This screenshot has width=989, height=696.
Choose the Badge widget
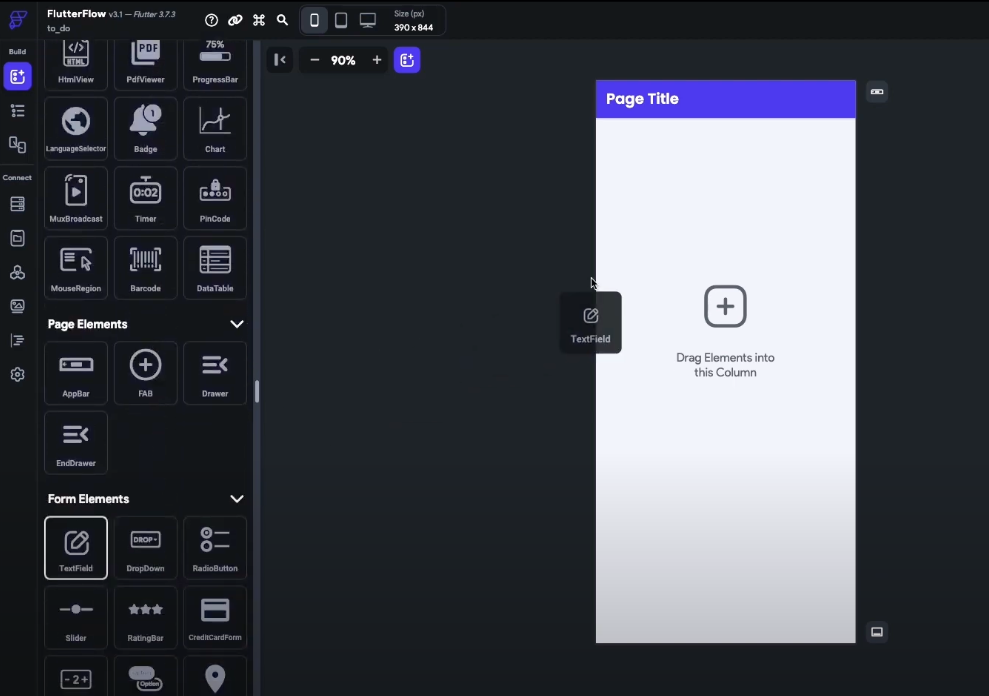145,128
